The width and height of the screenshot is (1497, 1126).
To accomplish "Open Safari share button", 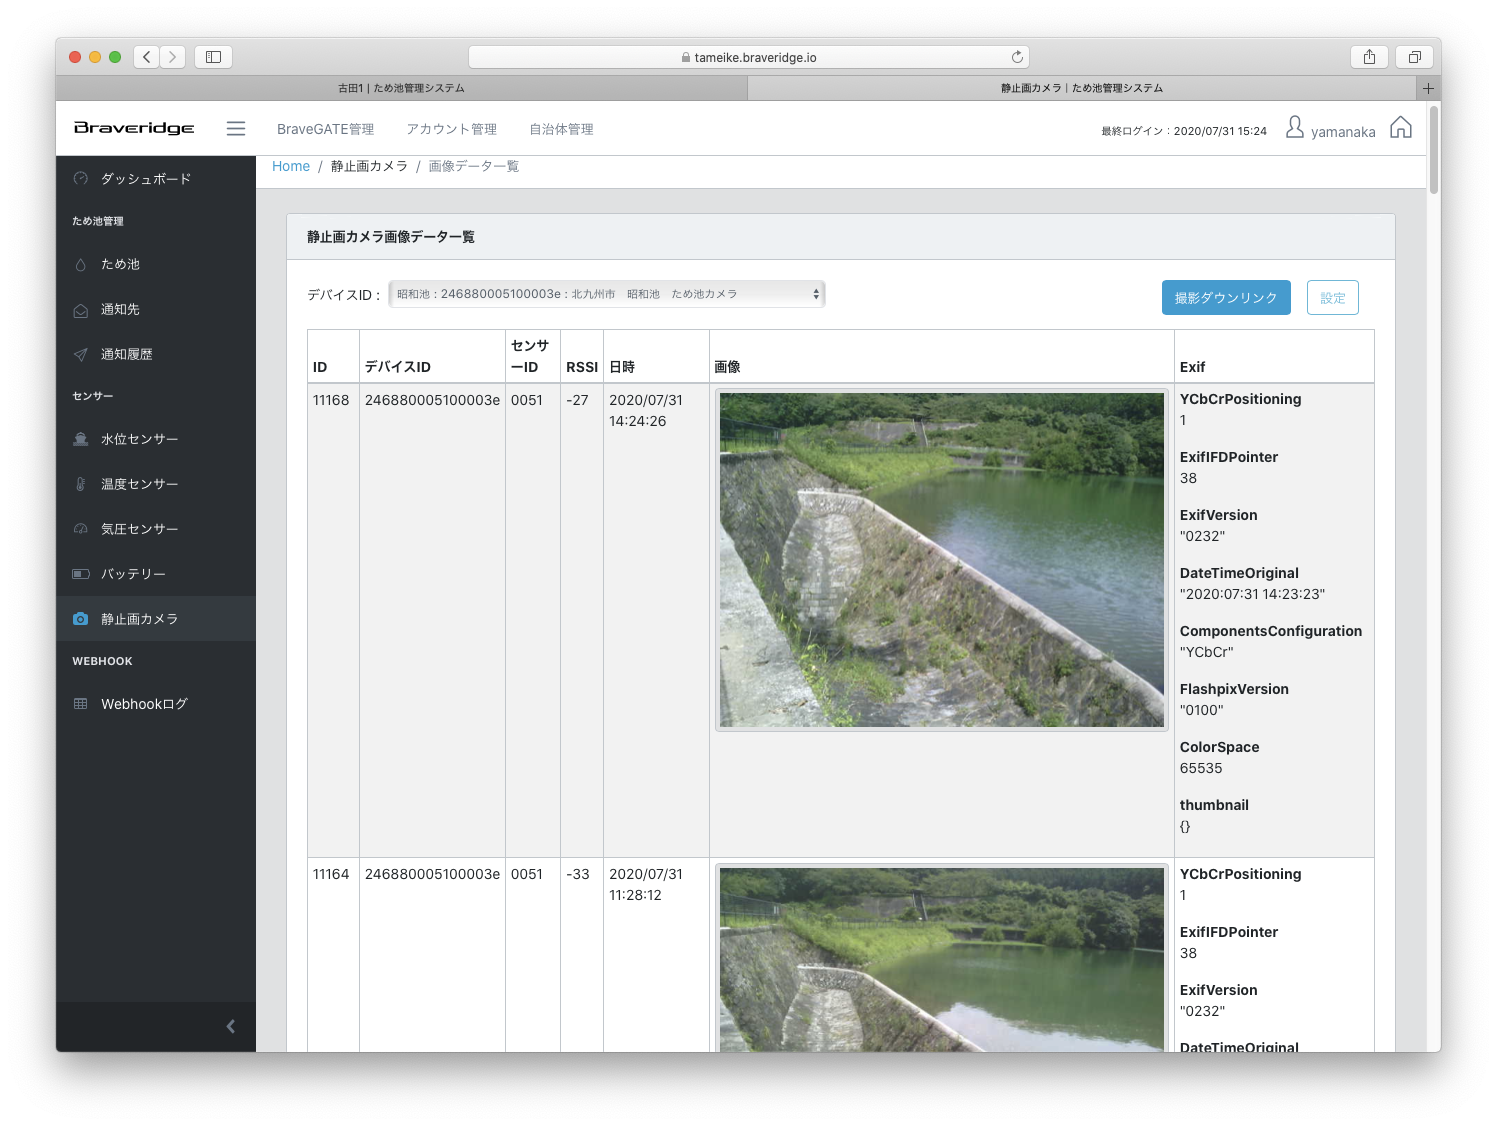I will coord(1369,57).
